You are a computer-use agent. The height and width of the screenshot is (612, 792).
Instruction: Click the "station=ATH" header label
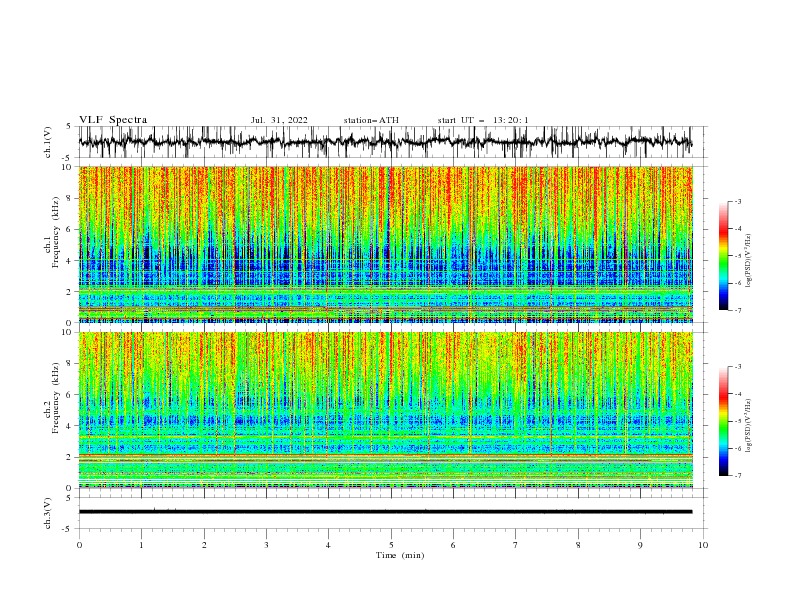(371, 120)
